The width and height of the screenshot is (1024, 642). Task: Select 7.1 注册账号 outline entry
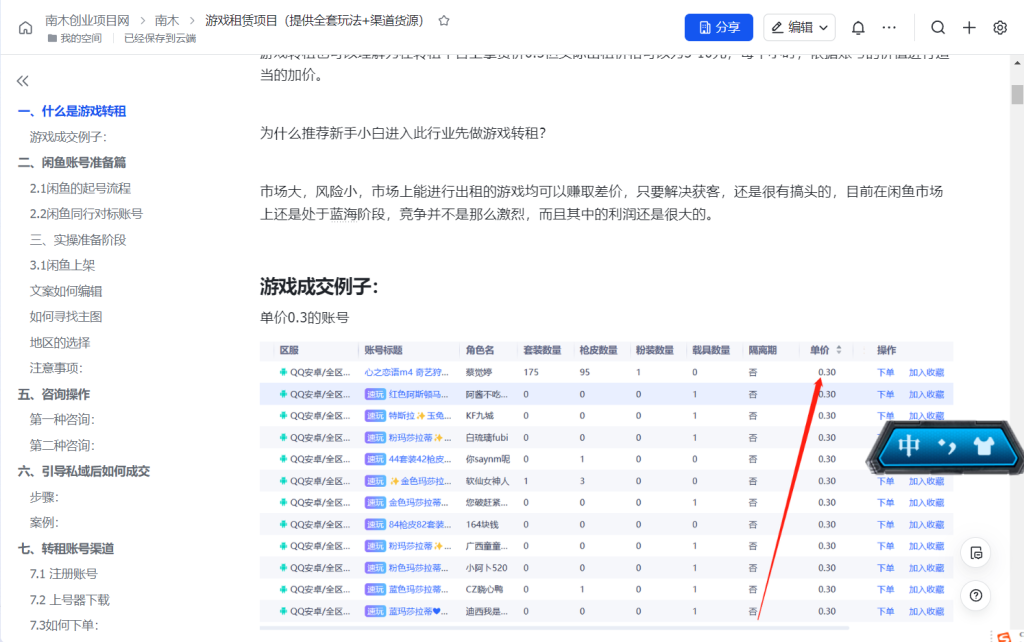64,574
